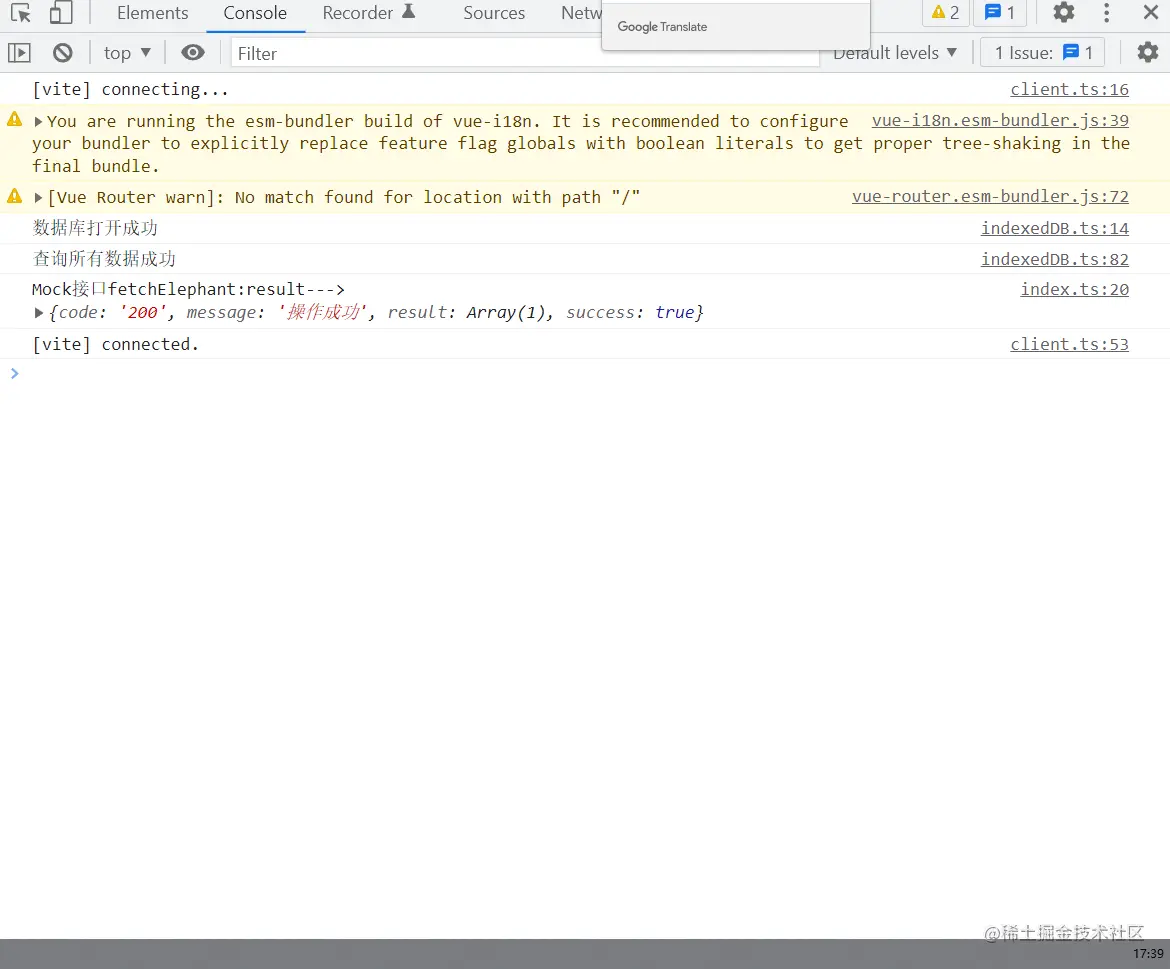Open source link client.ts:16
The height and width of the screenshot is (969, 1170).
(x=1069, y=90)
